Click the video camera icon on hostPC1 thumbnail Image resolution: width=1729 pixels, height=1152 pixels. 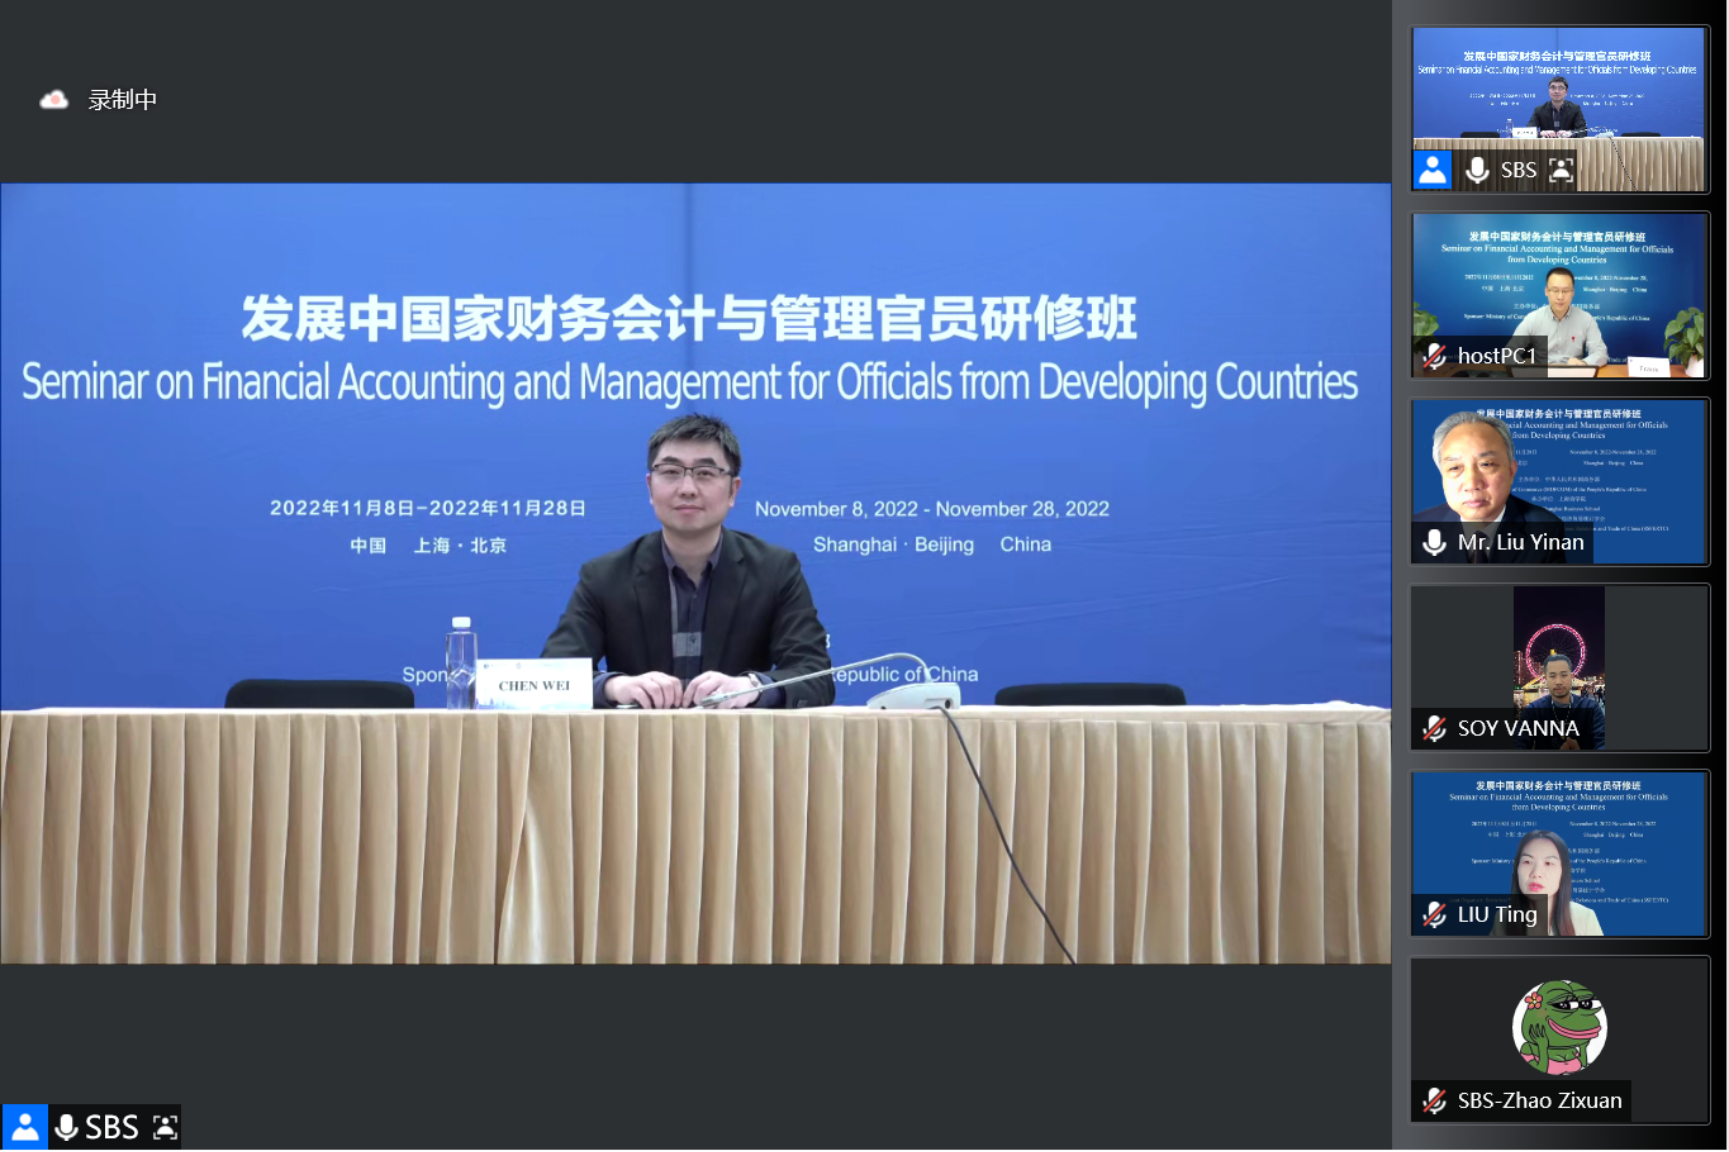[x=1432, y=355]
